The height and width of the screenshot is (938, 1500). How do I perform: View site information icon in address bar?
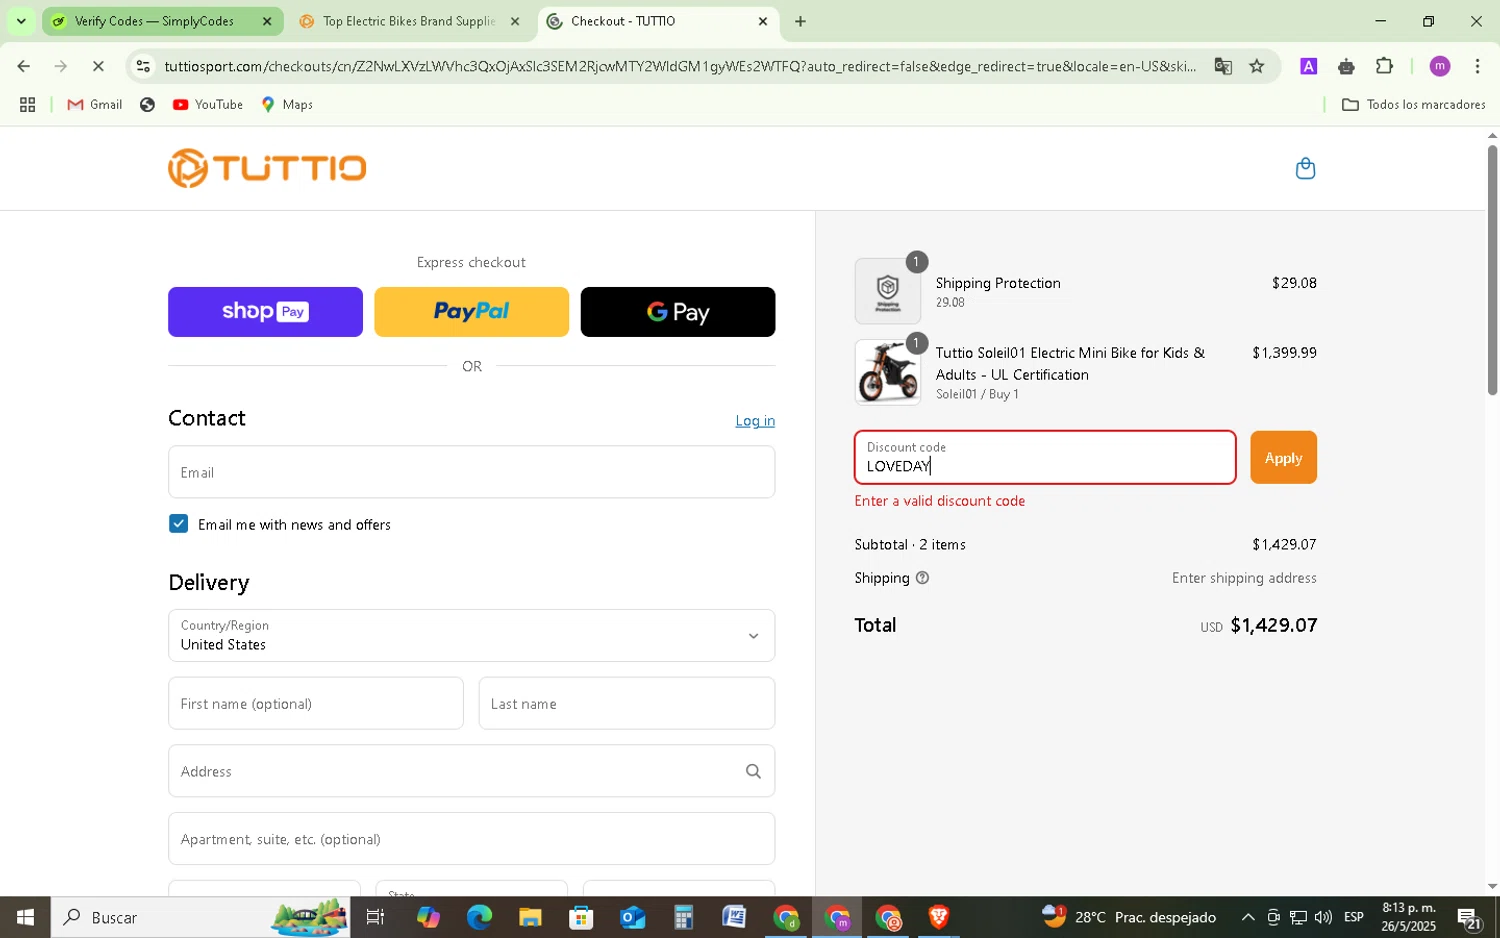(x=143, y=66)
